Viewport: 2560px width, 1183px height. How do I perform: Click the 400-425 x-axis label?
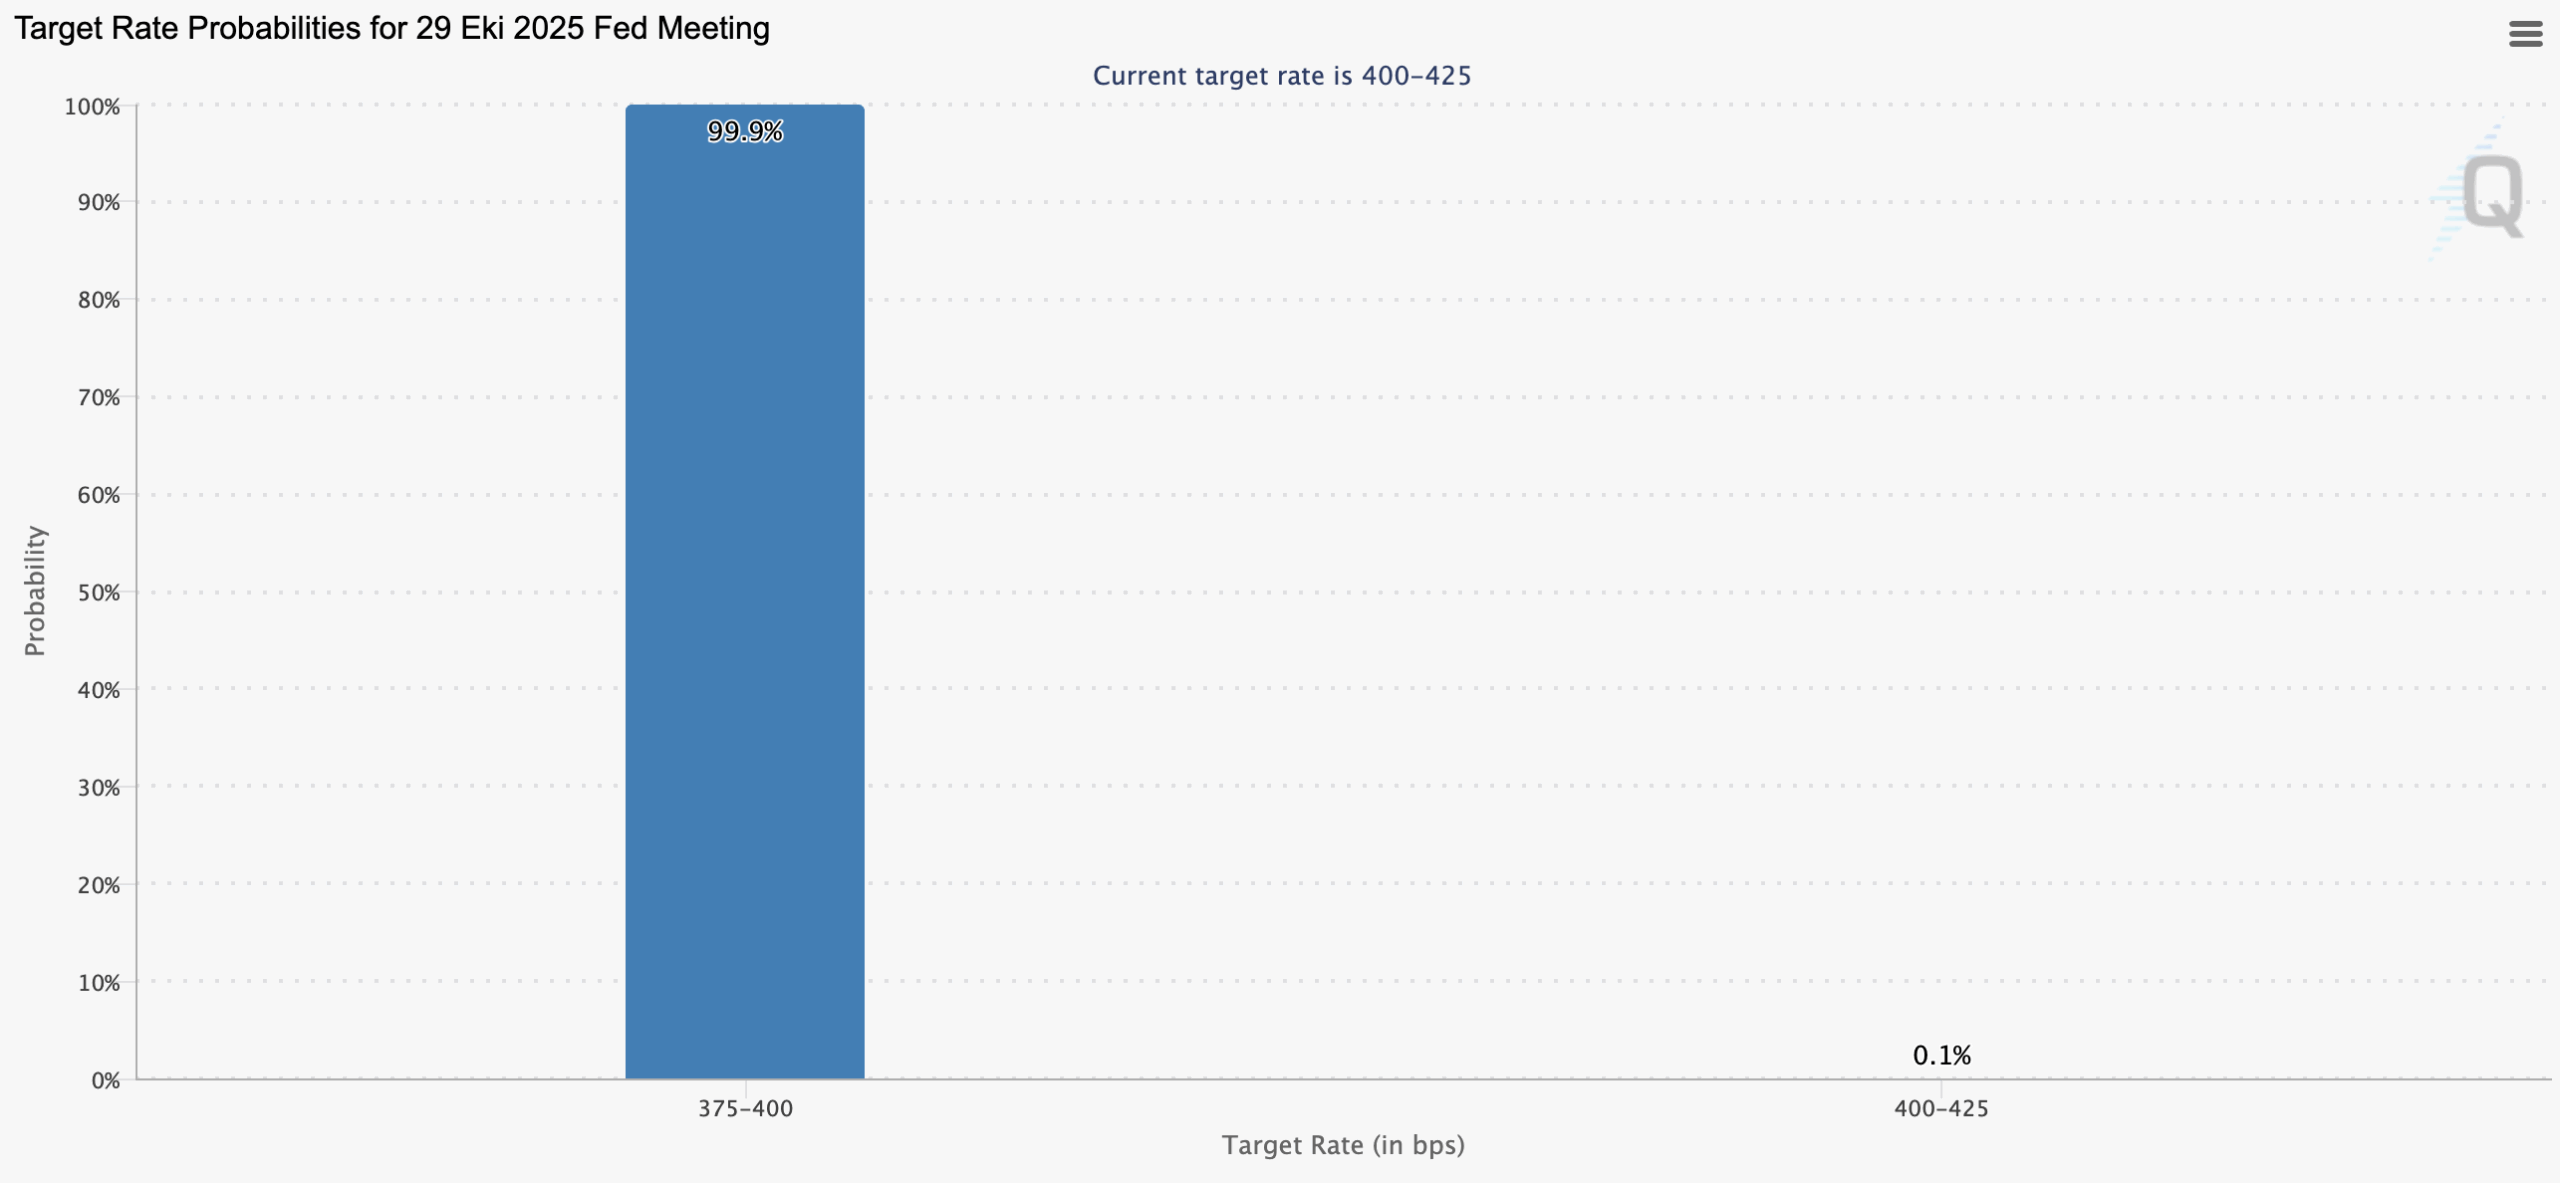pos(1941,1108)
